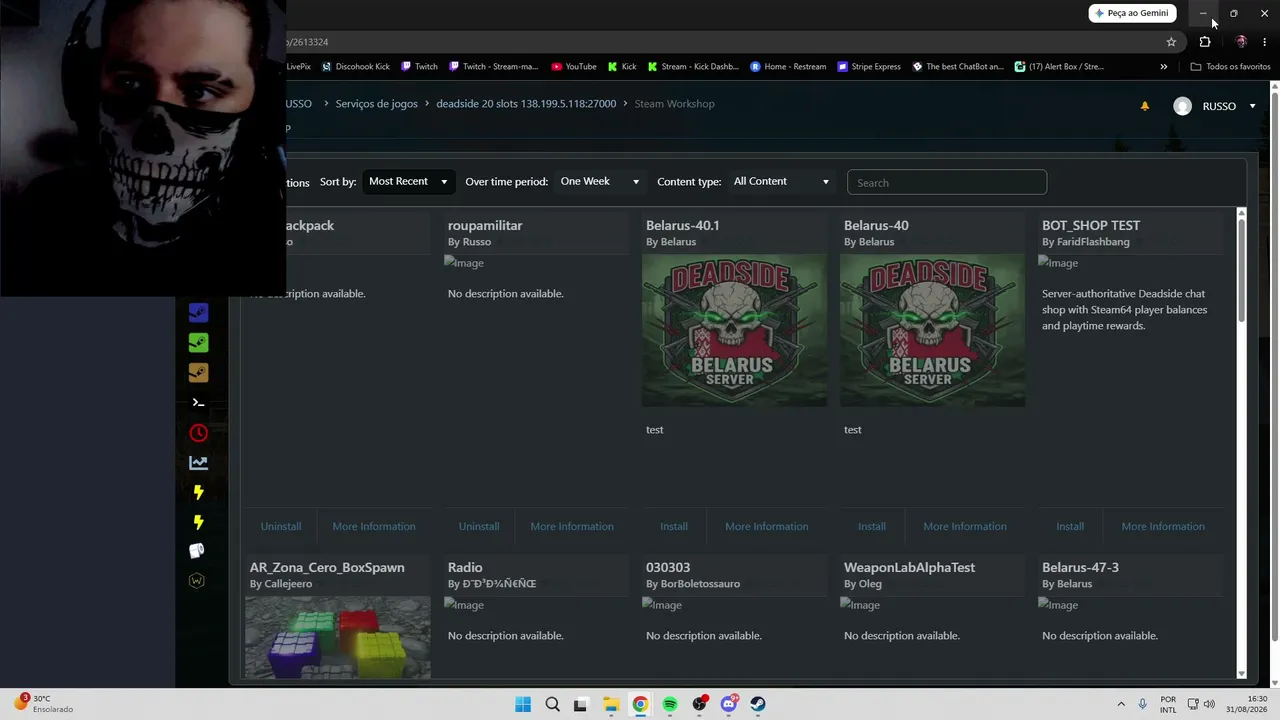The height and width of the screenshot is (720, 1280).
Task: Open the hexagon W sidebar icon
Action: tap(198, 581)
